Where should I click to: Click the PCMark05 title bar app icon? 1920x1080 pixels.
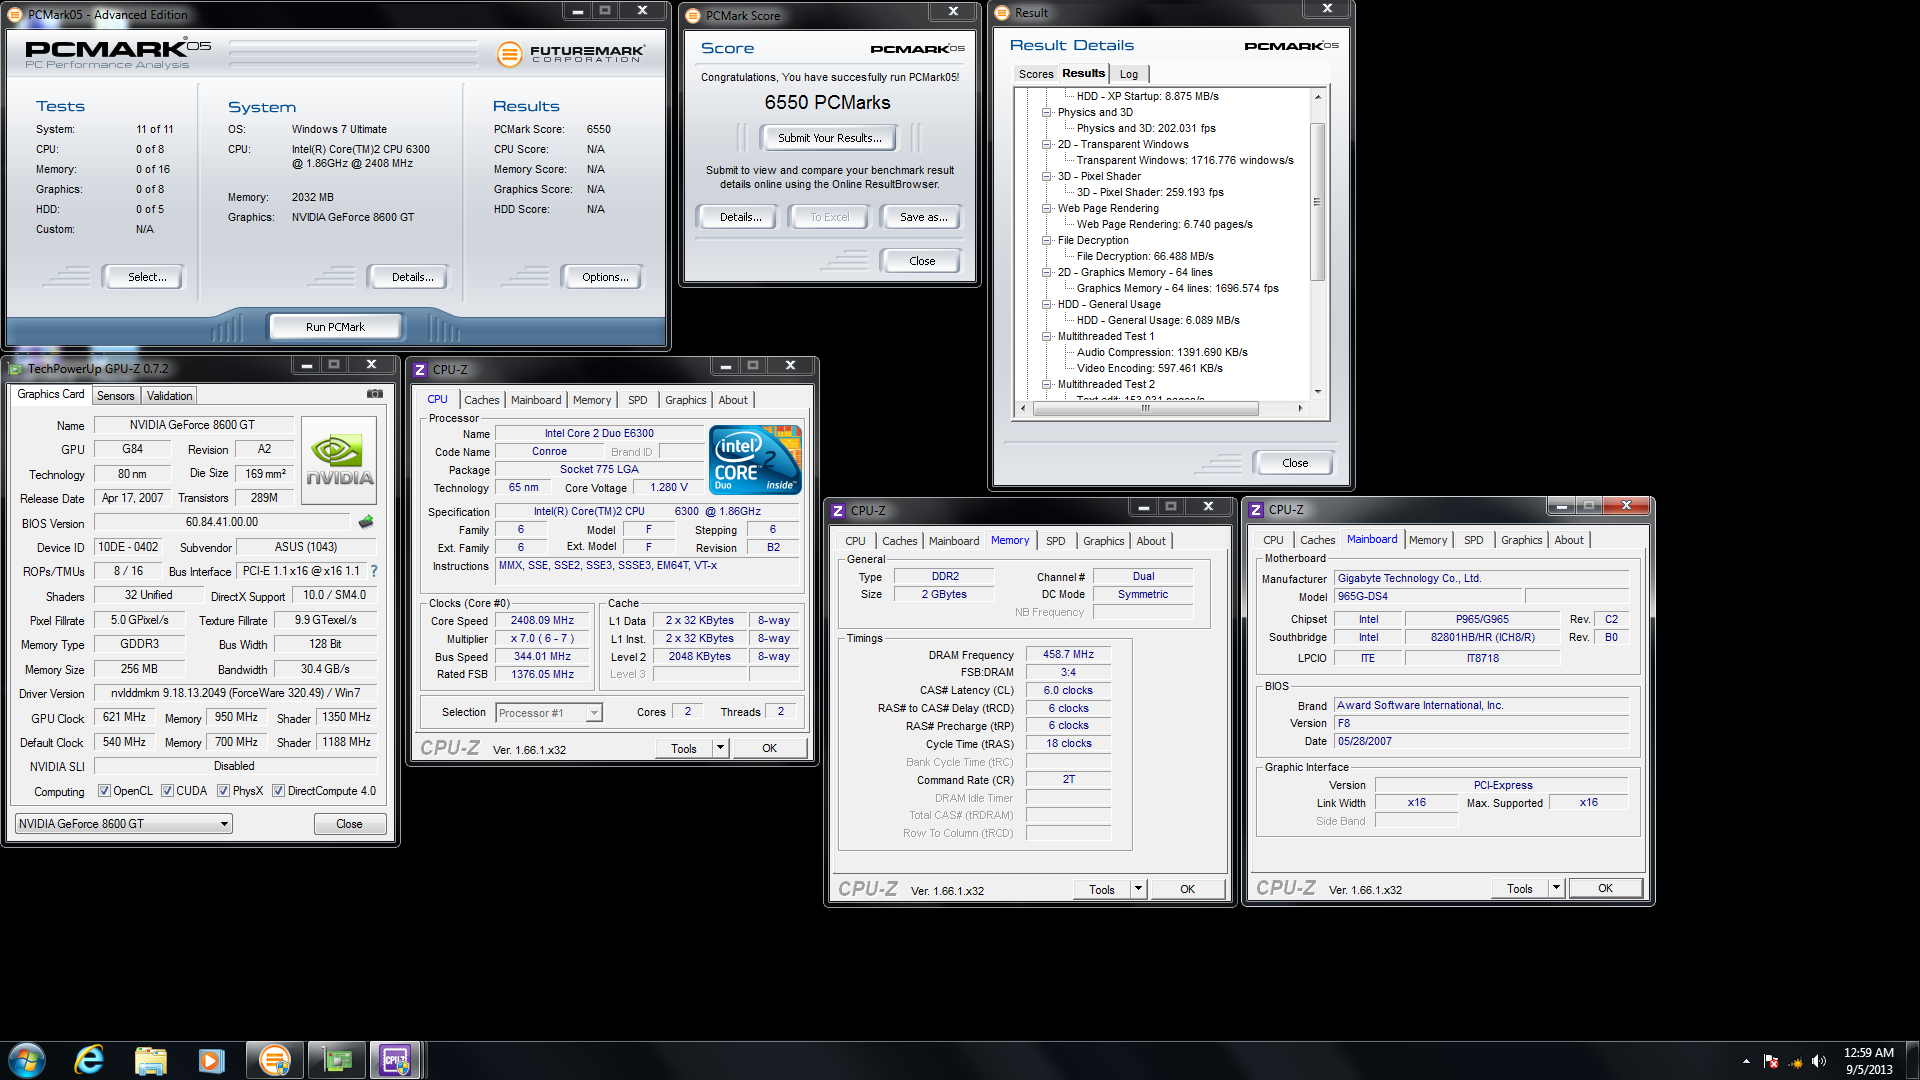[x=15, y=15]
